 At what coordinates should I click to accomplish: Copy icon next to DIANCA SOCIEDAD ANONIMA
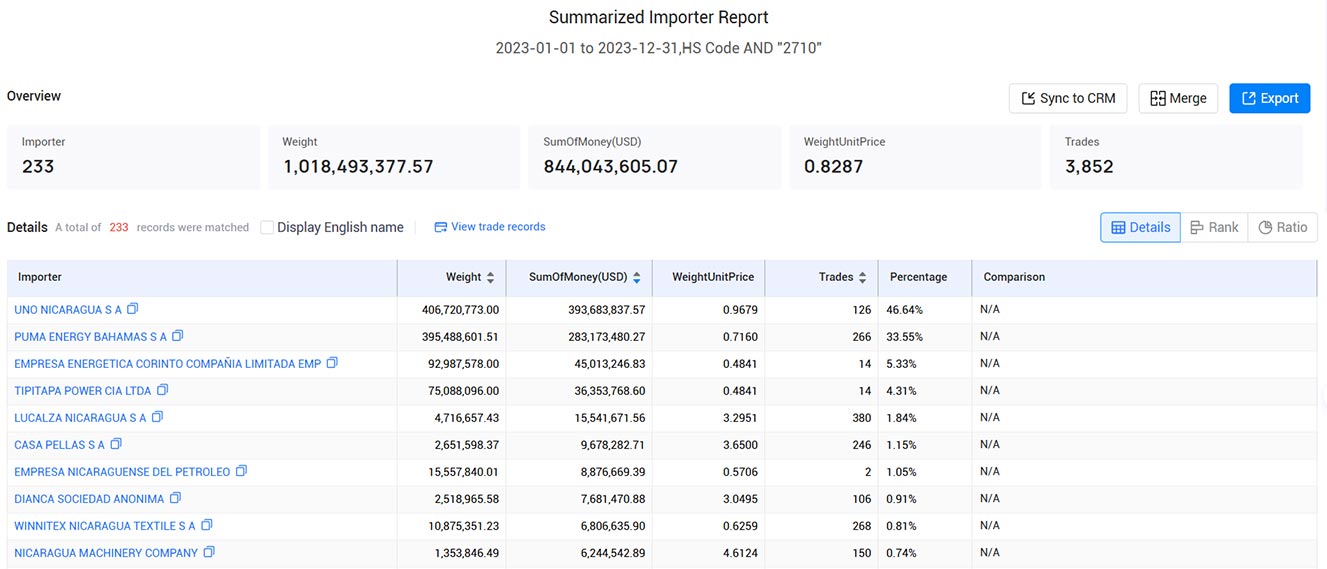[175, 498]
